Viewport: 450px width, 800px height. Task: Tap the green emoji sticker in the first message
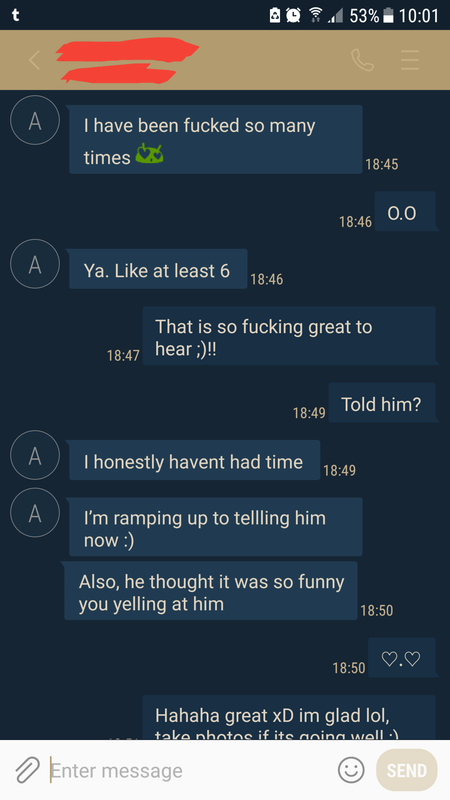point(149,154)
